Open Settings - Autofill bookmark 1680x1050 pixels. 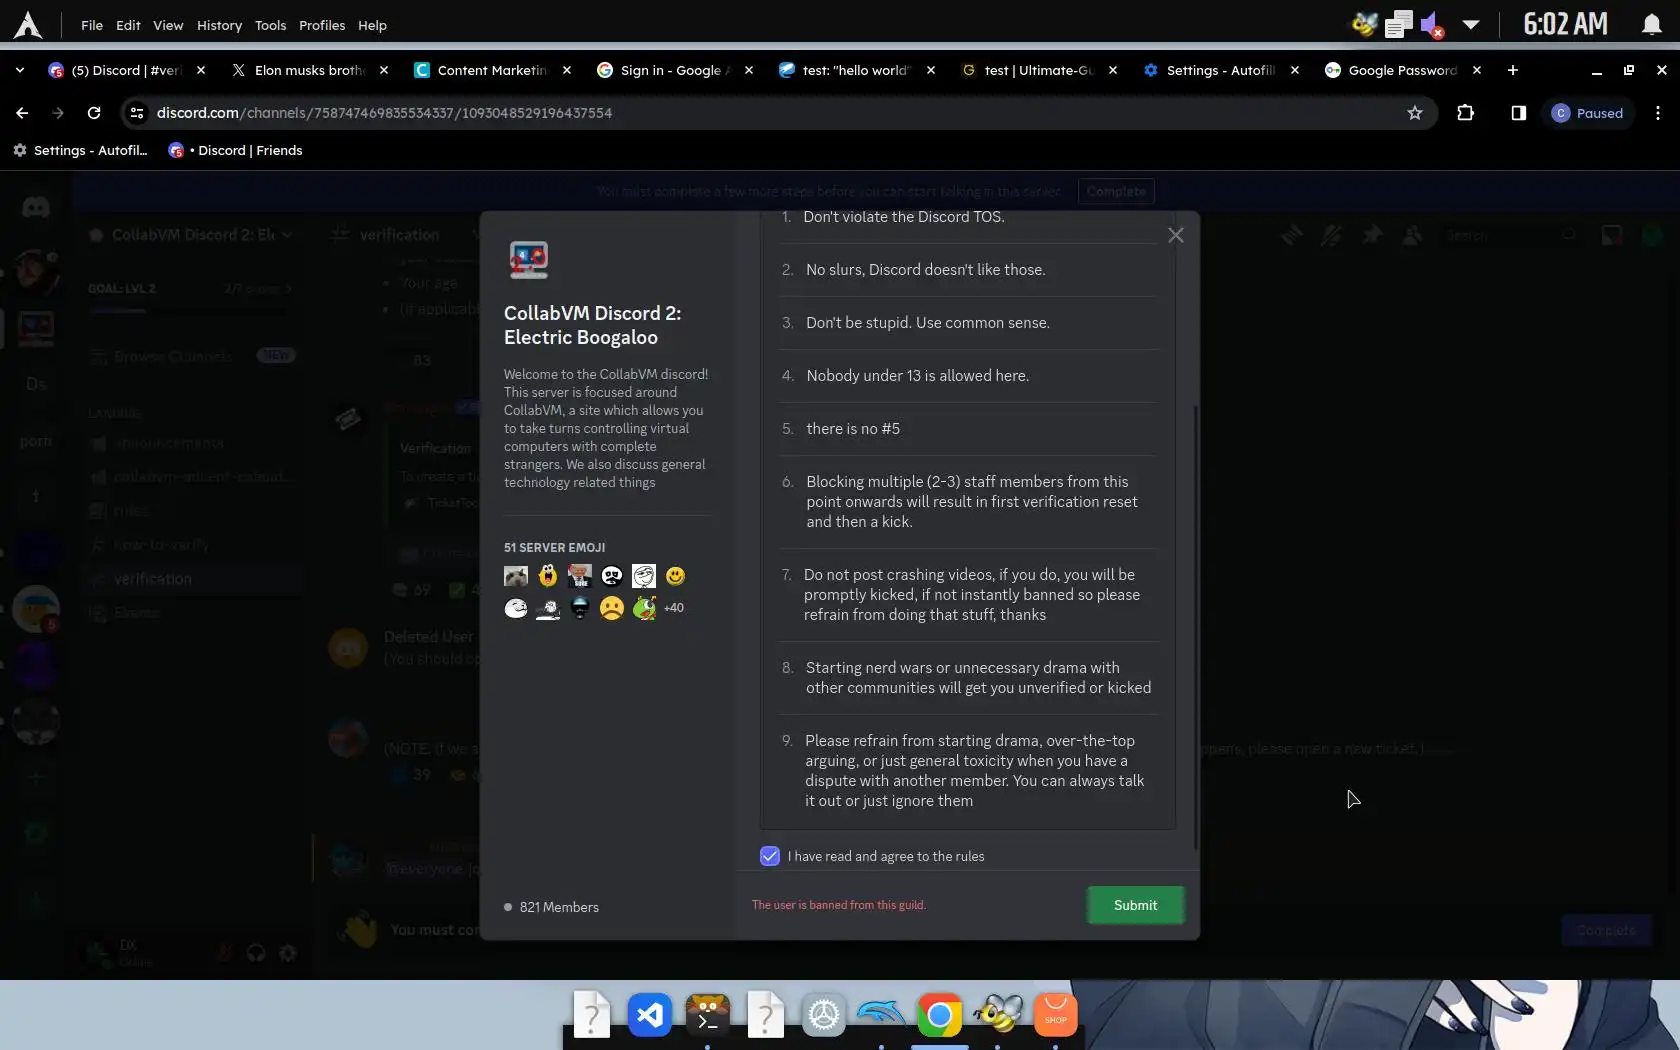point(80,150)
